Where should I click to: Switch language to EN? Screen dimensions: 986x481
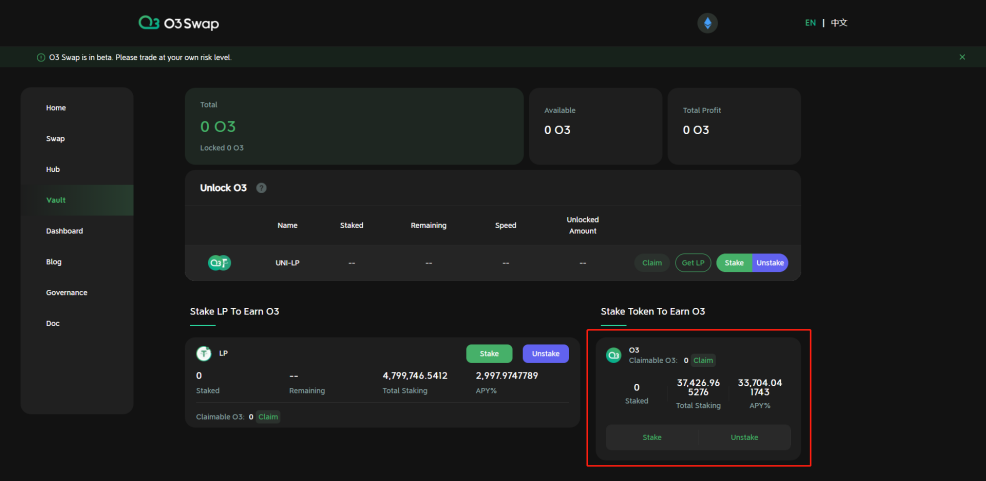(x=811, y=23)
